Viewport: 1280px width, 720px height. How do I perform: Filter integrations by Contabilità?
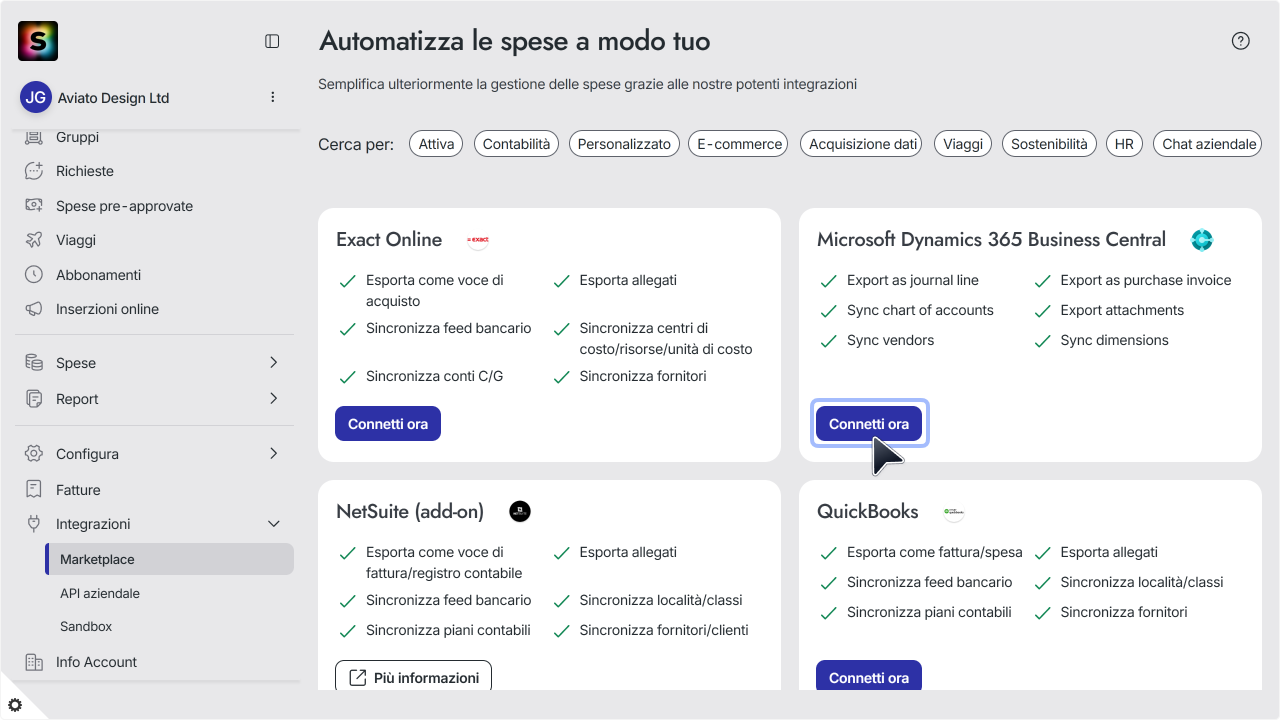tap(516, 144)
